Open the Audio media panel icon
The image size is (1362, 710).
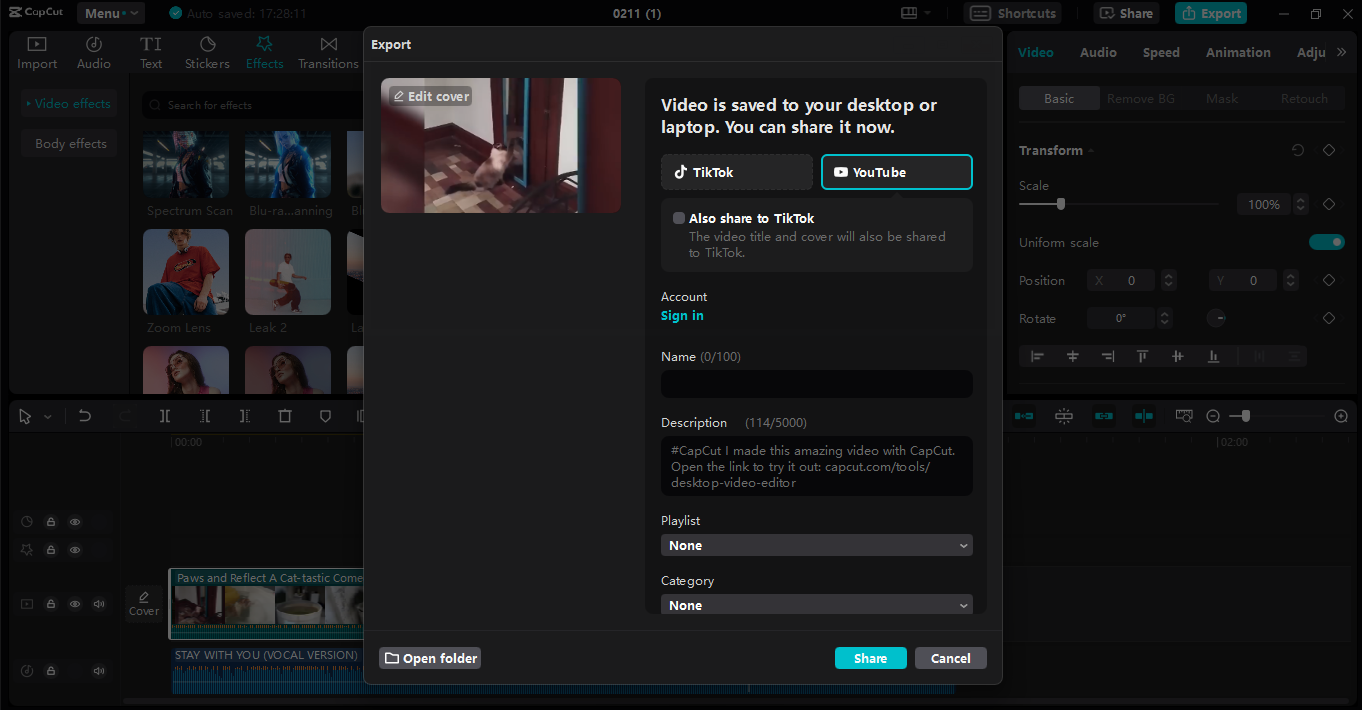click(94, 52)
